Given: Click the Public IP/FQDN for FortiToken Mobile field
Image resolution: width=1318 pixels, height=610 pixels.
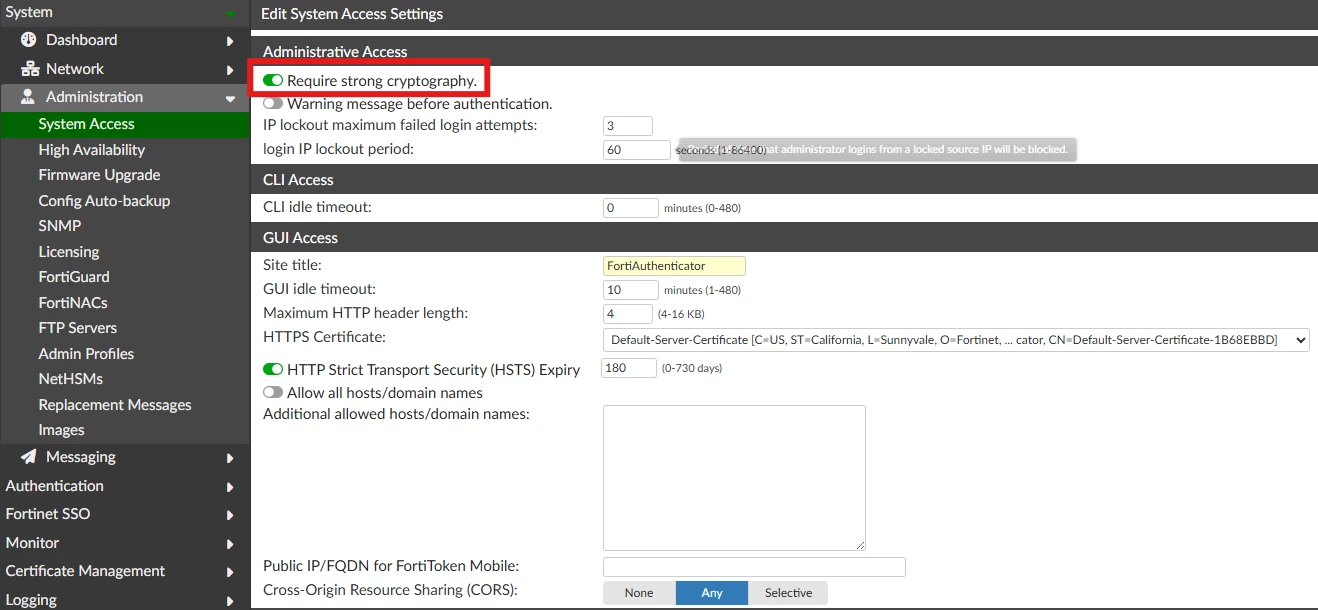Looking at the screenshot, I should coord(754,568).
